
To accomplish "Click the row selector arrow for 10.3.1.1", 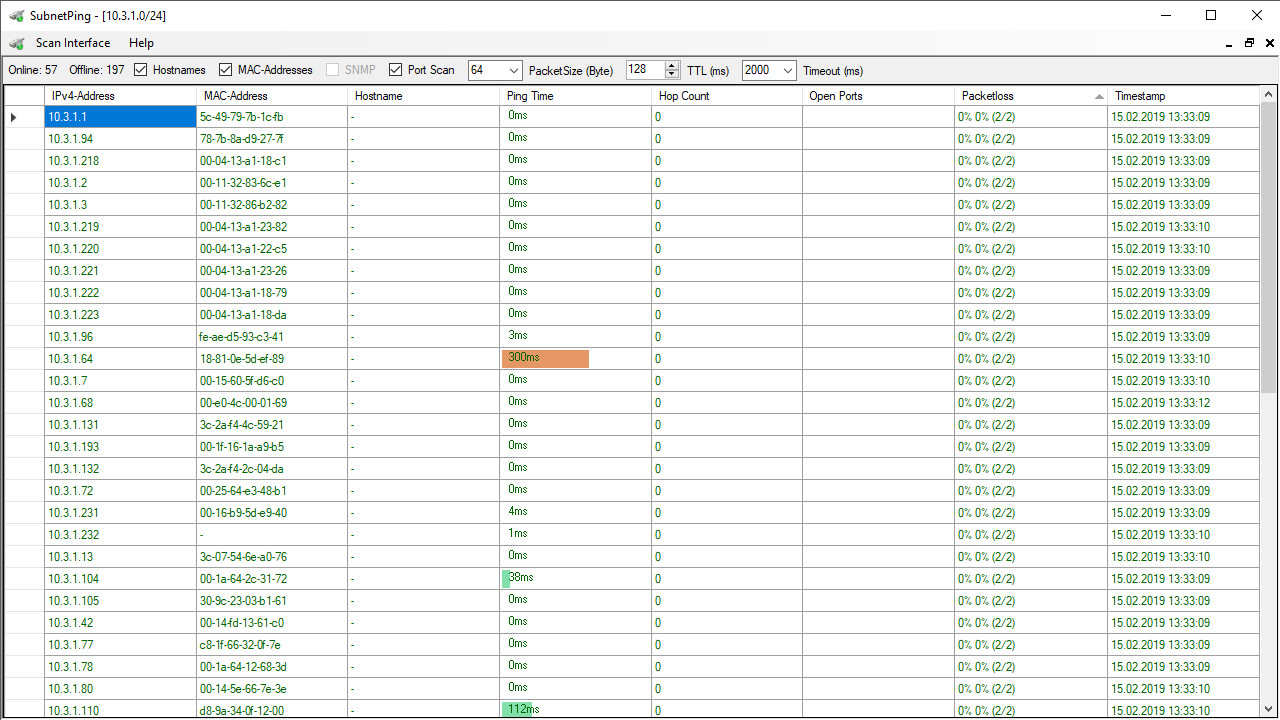I will (14, 117).
